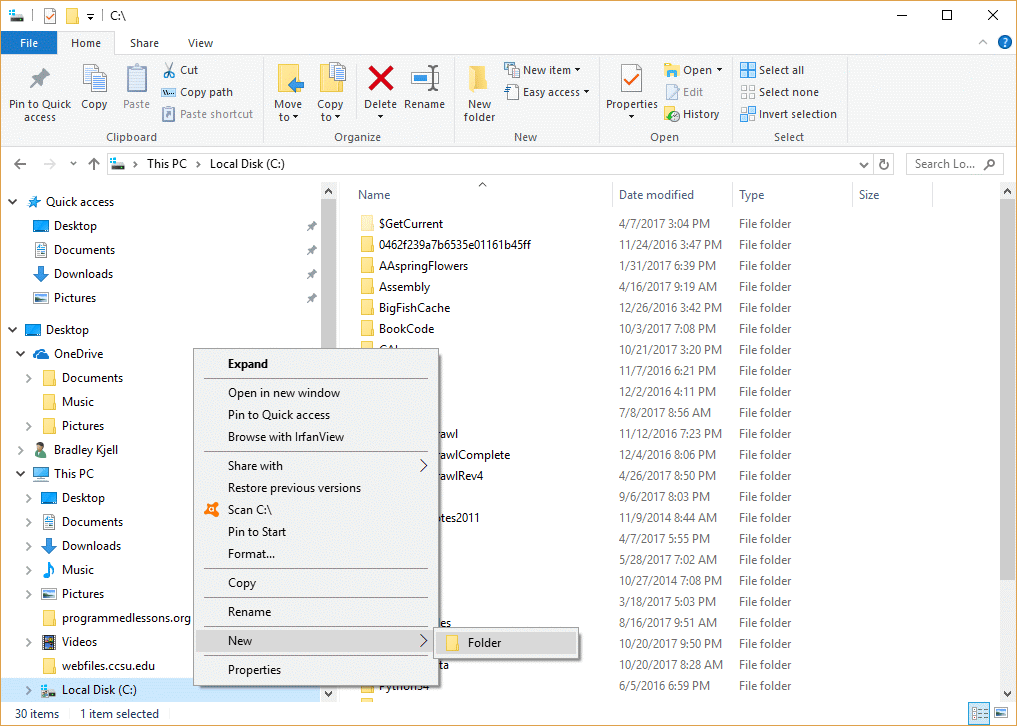
Task: Select the AAspringFlowers folder
Action: click(423, 266)
